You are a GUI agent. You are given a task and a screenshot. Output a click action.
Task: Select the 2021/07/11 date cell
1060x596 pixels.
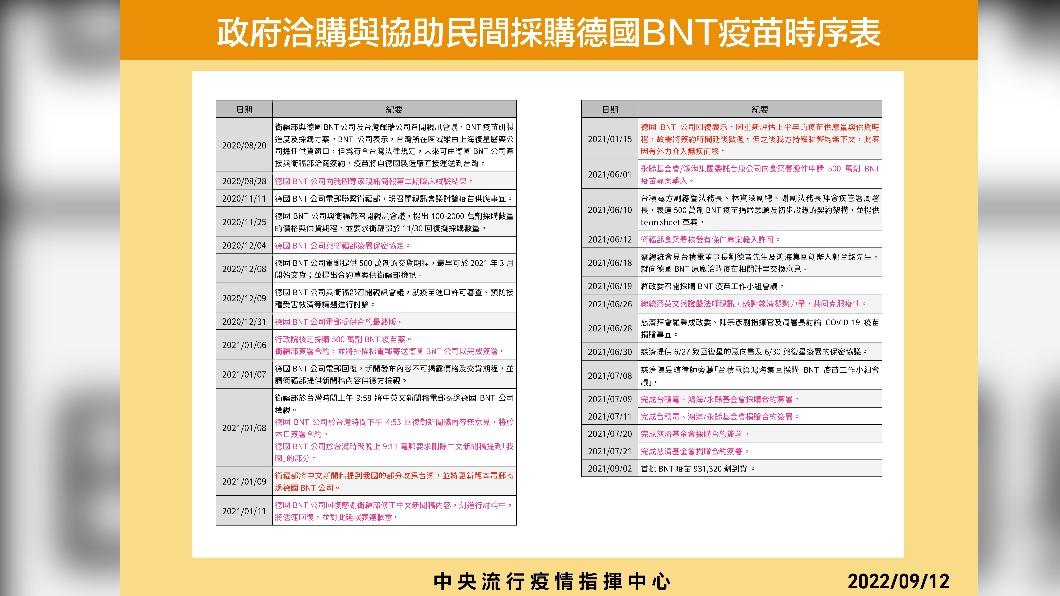(x=609, y=416)
